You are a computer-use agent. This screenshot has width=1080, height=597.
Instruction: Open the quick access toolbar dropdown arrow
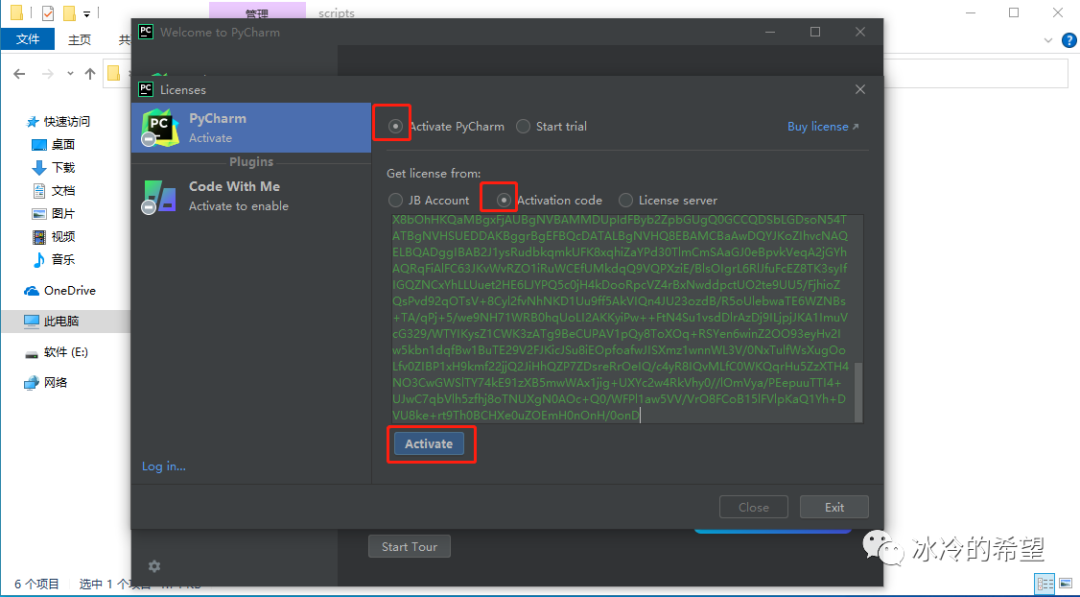click(87, 13)
